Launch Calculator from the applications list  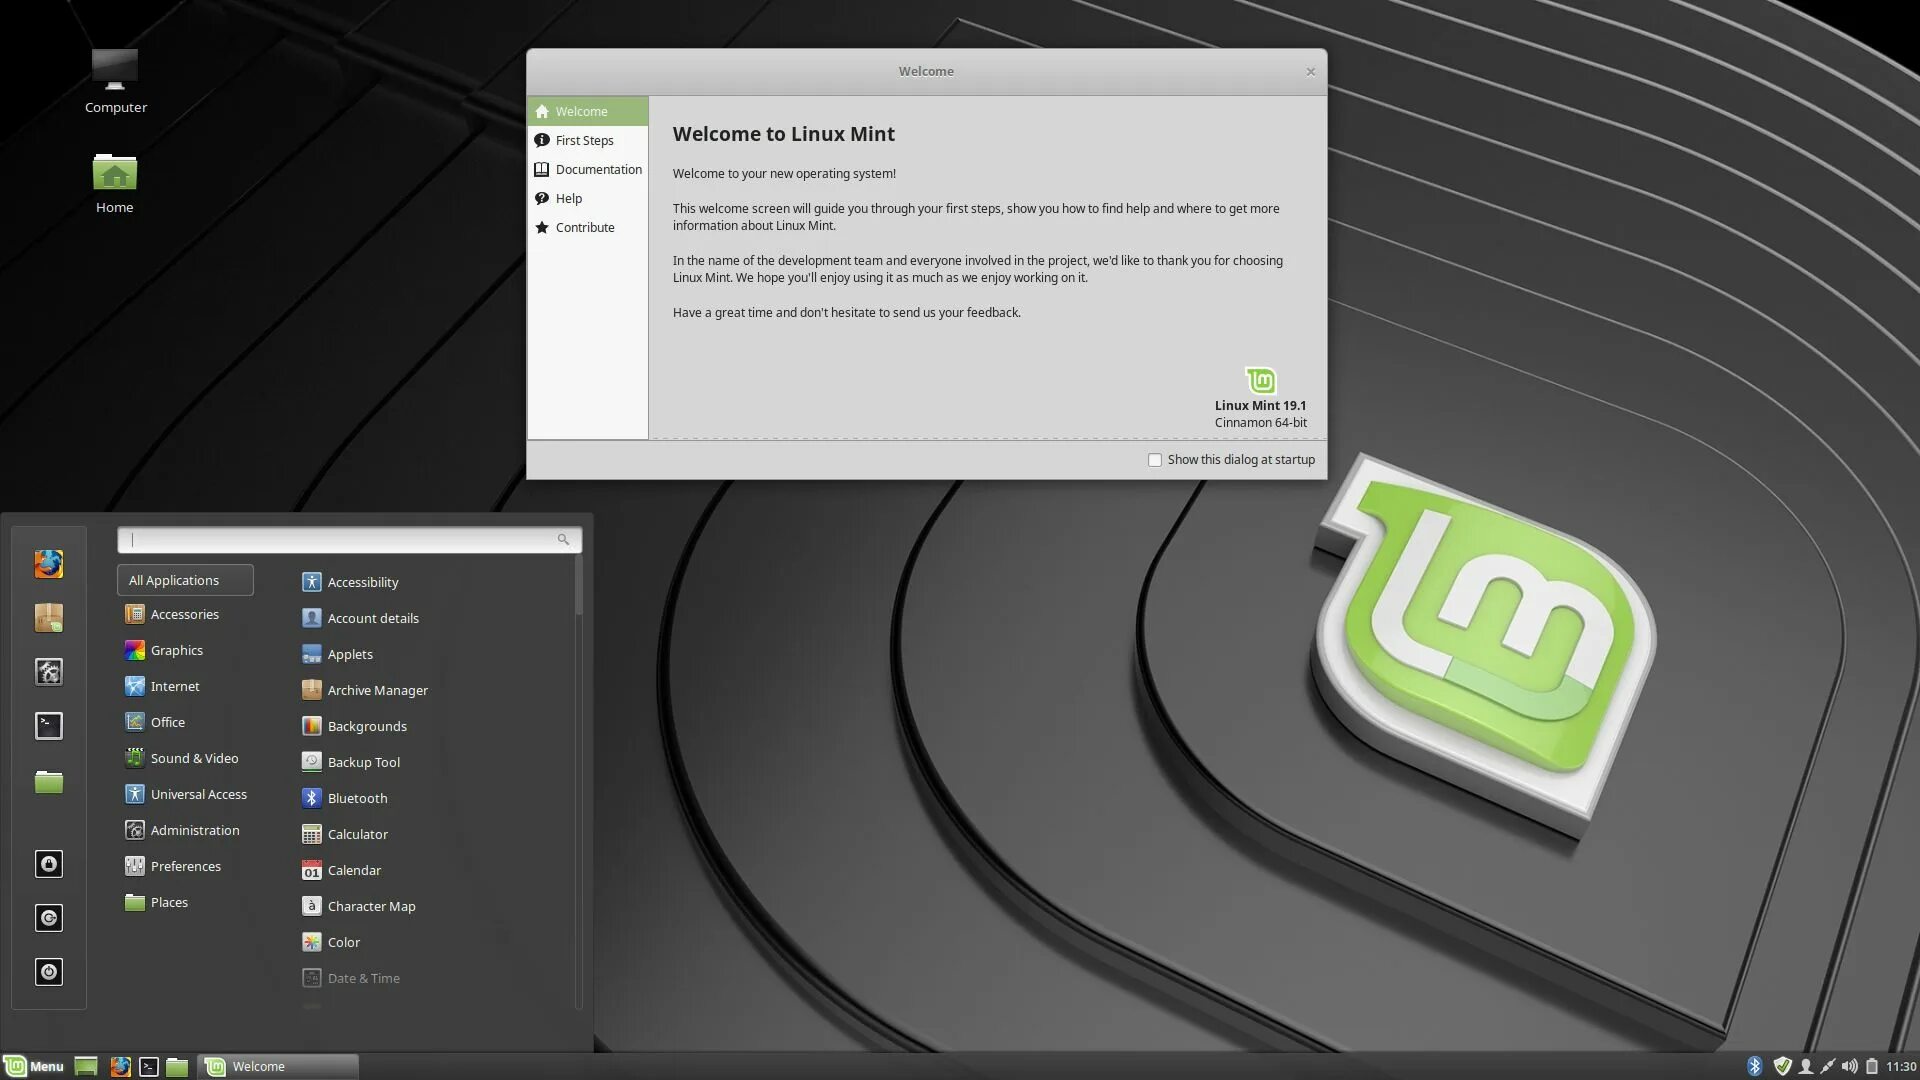(x=357, y=834)
